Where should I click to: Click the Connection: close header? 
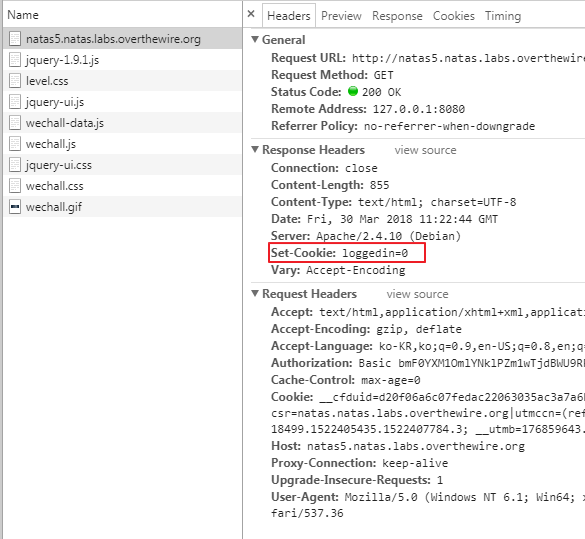coord(324,168)
